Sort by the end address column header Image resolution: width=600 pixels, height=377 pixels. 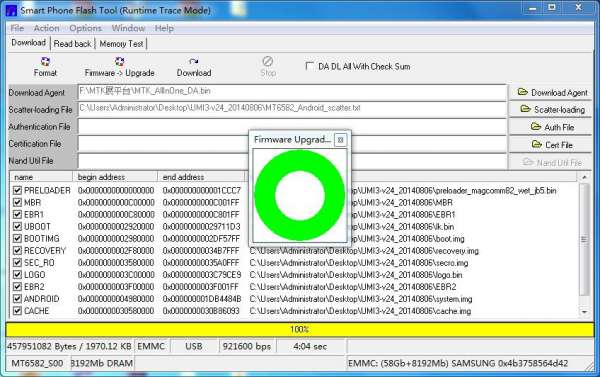tap(201, 177)
